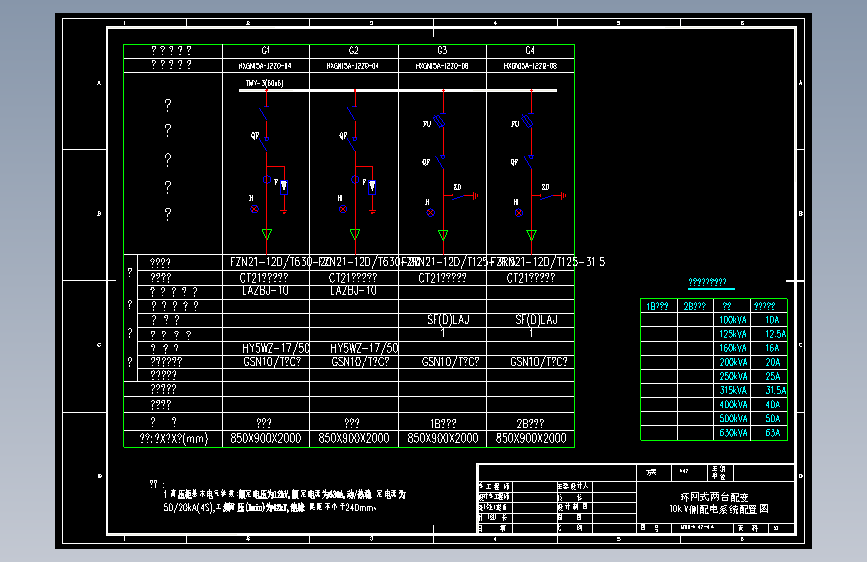Click the 160kVA cell in the cyan table

(x=733, y=348)
